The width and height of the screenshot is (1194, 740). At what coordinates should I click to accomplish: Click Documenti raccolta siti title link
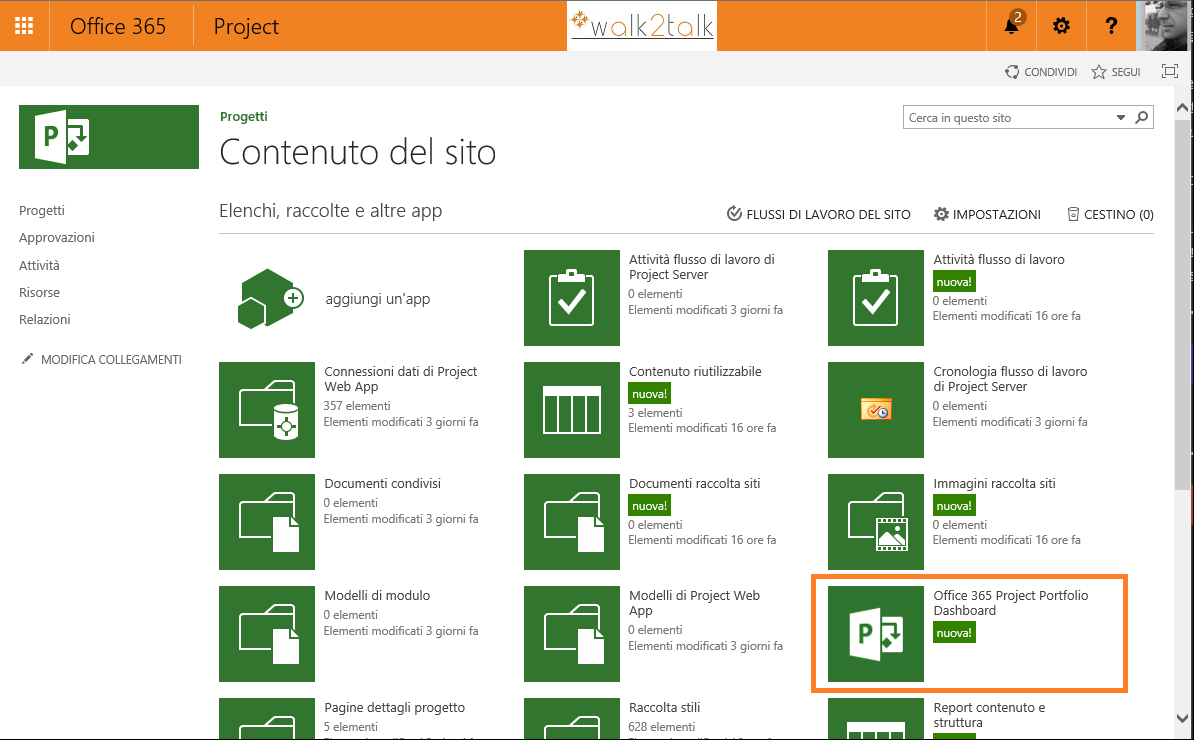tap(694, 483)
